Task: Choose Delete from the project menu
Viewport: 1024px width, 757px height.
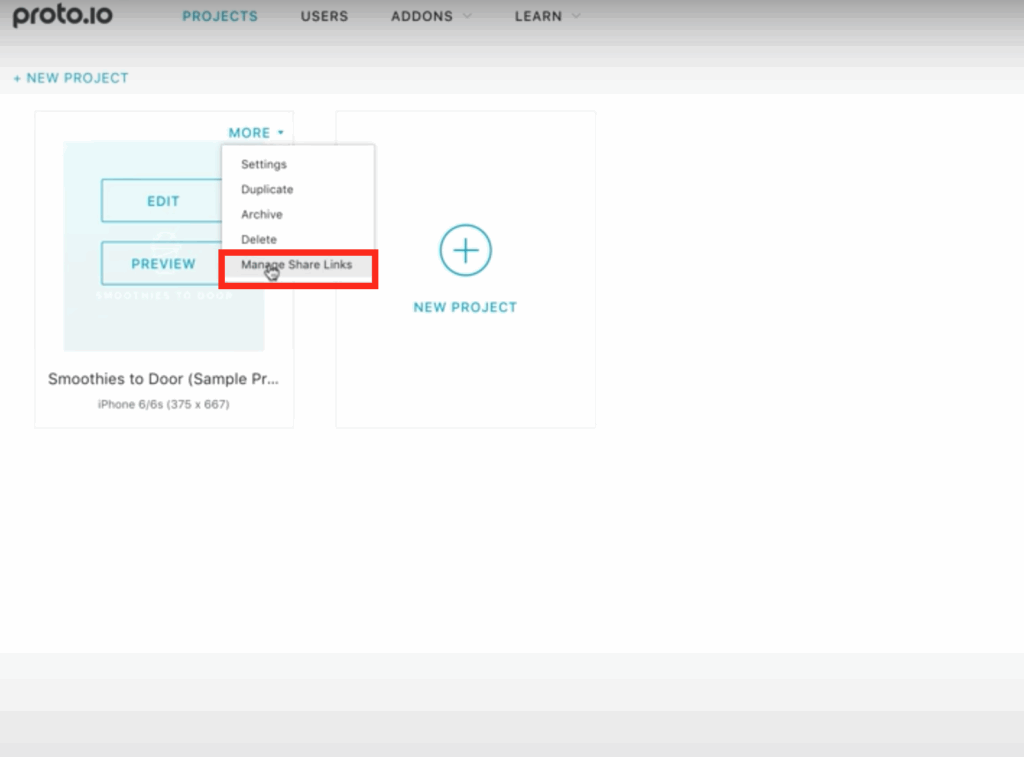Action: tap(259, 239)
